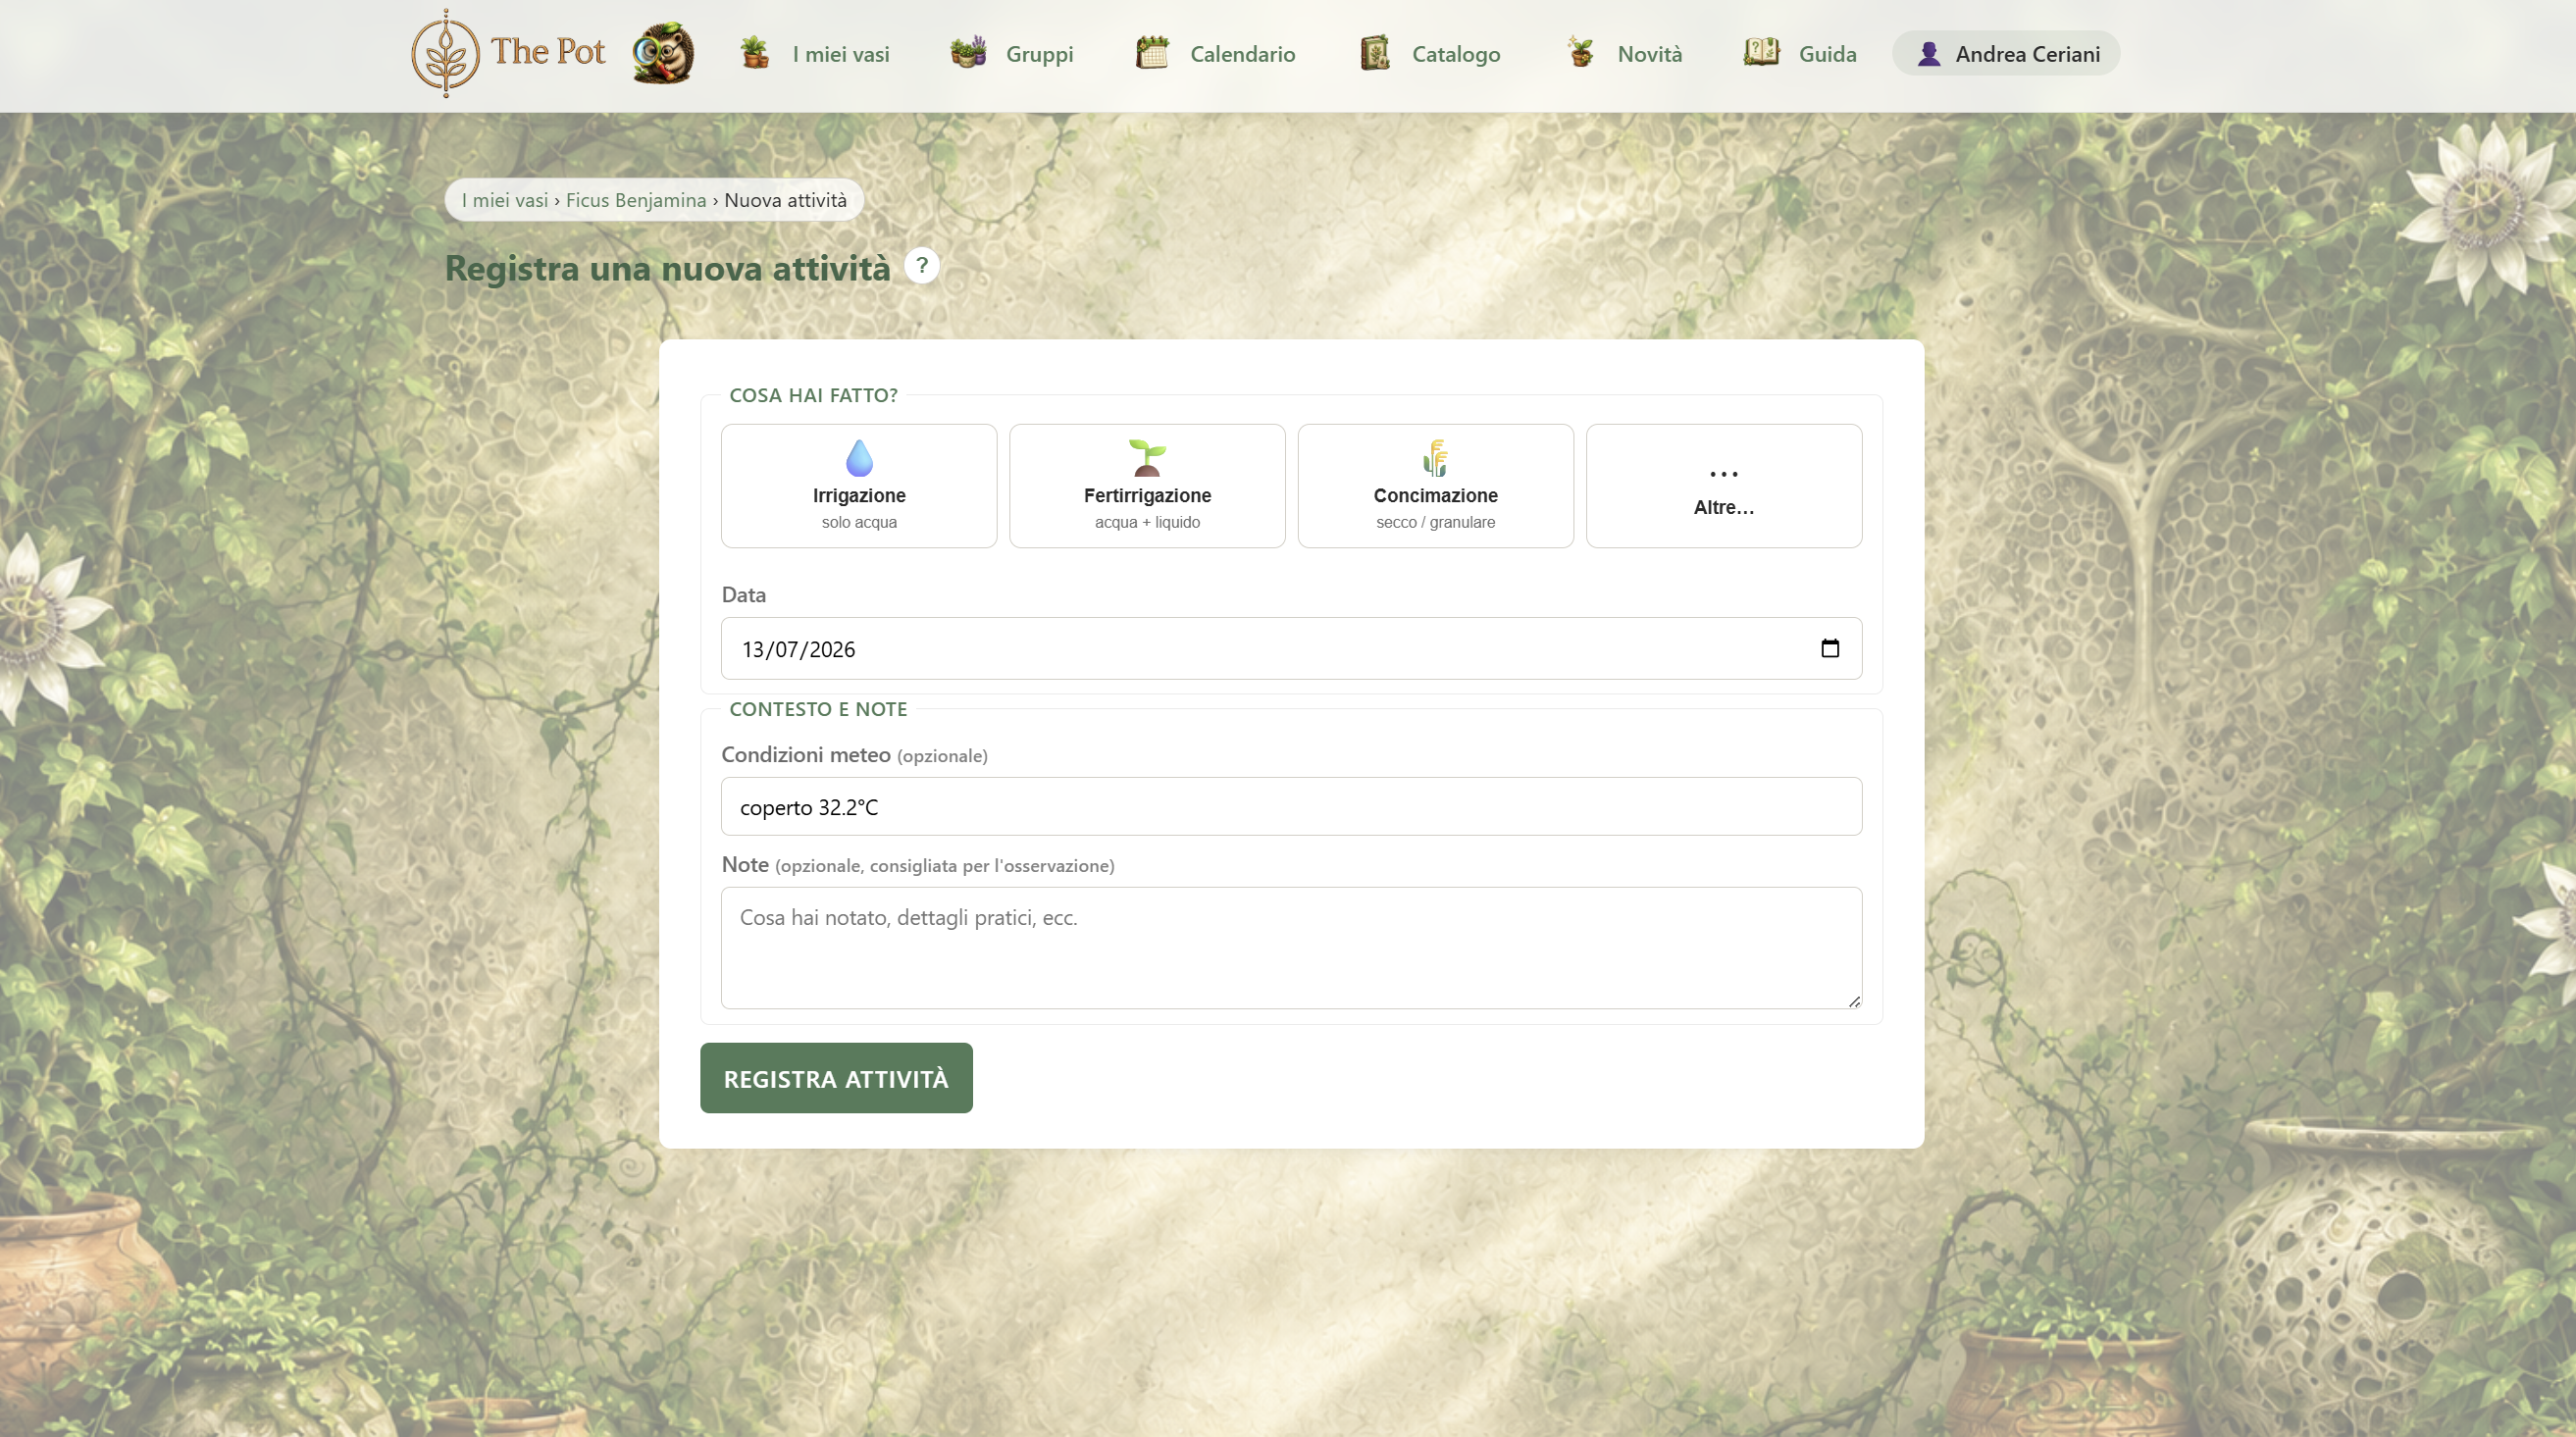This screenshot has width=2576, height=1437.
Task: Select Irrigazione solo acqua activity
Action: (x=859, y=486)
